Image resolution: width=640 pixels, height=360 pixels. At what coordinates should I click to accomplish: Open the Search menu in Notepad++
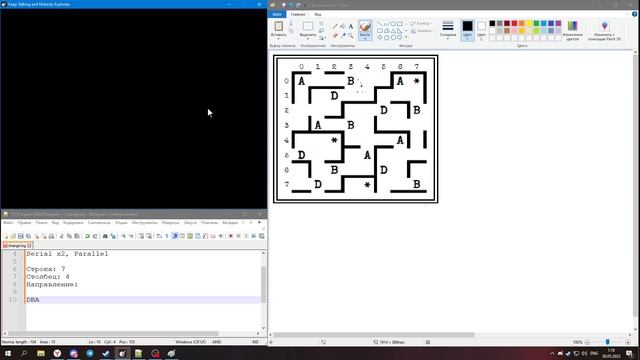click(x=41, y=223)
